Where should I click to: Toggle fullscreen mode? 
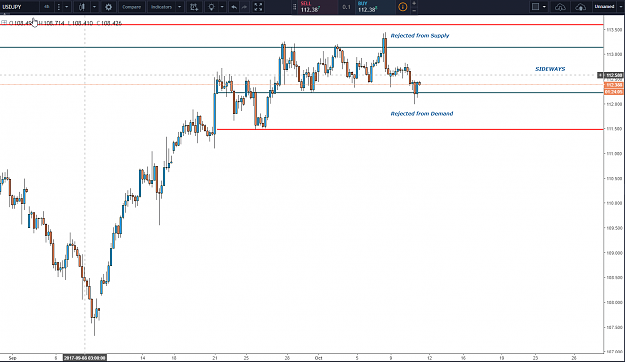[258, 7]
